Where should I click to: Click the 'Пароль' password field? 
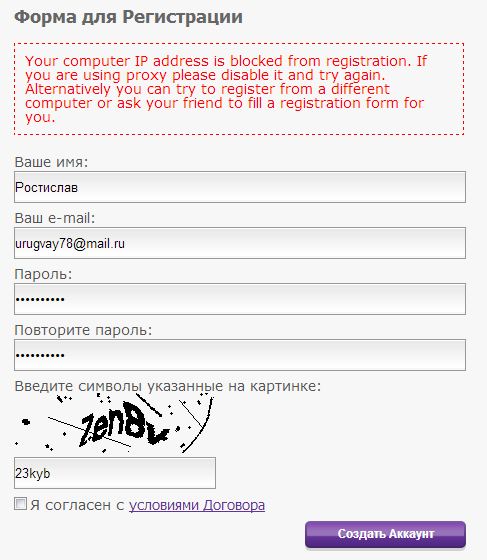click(x=240, y=299)
